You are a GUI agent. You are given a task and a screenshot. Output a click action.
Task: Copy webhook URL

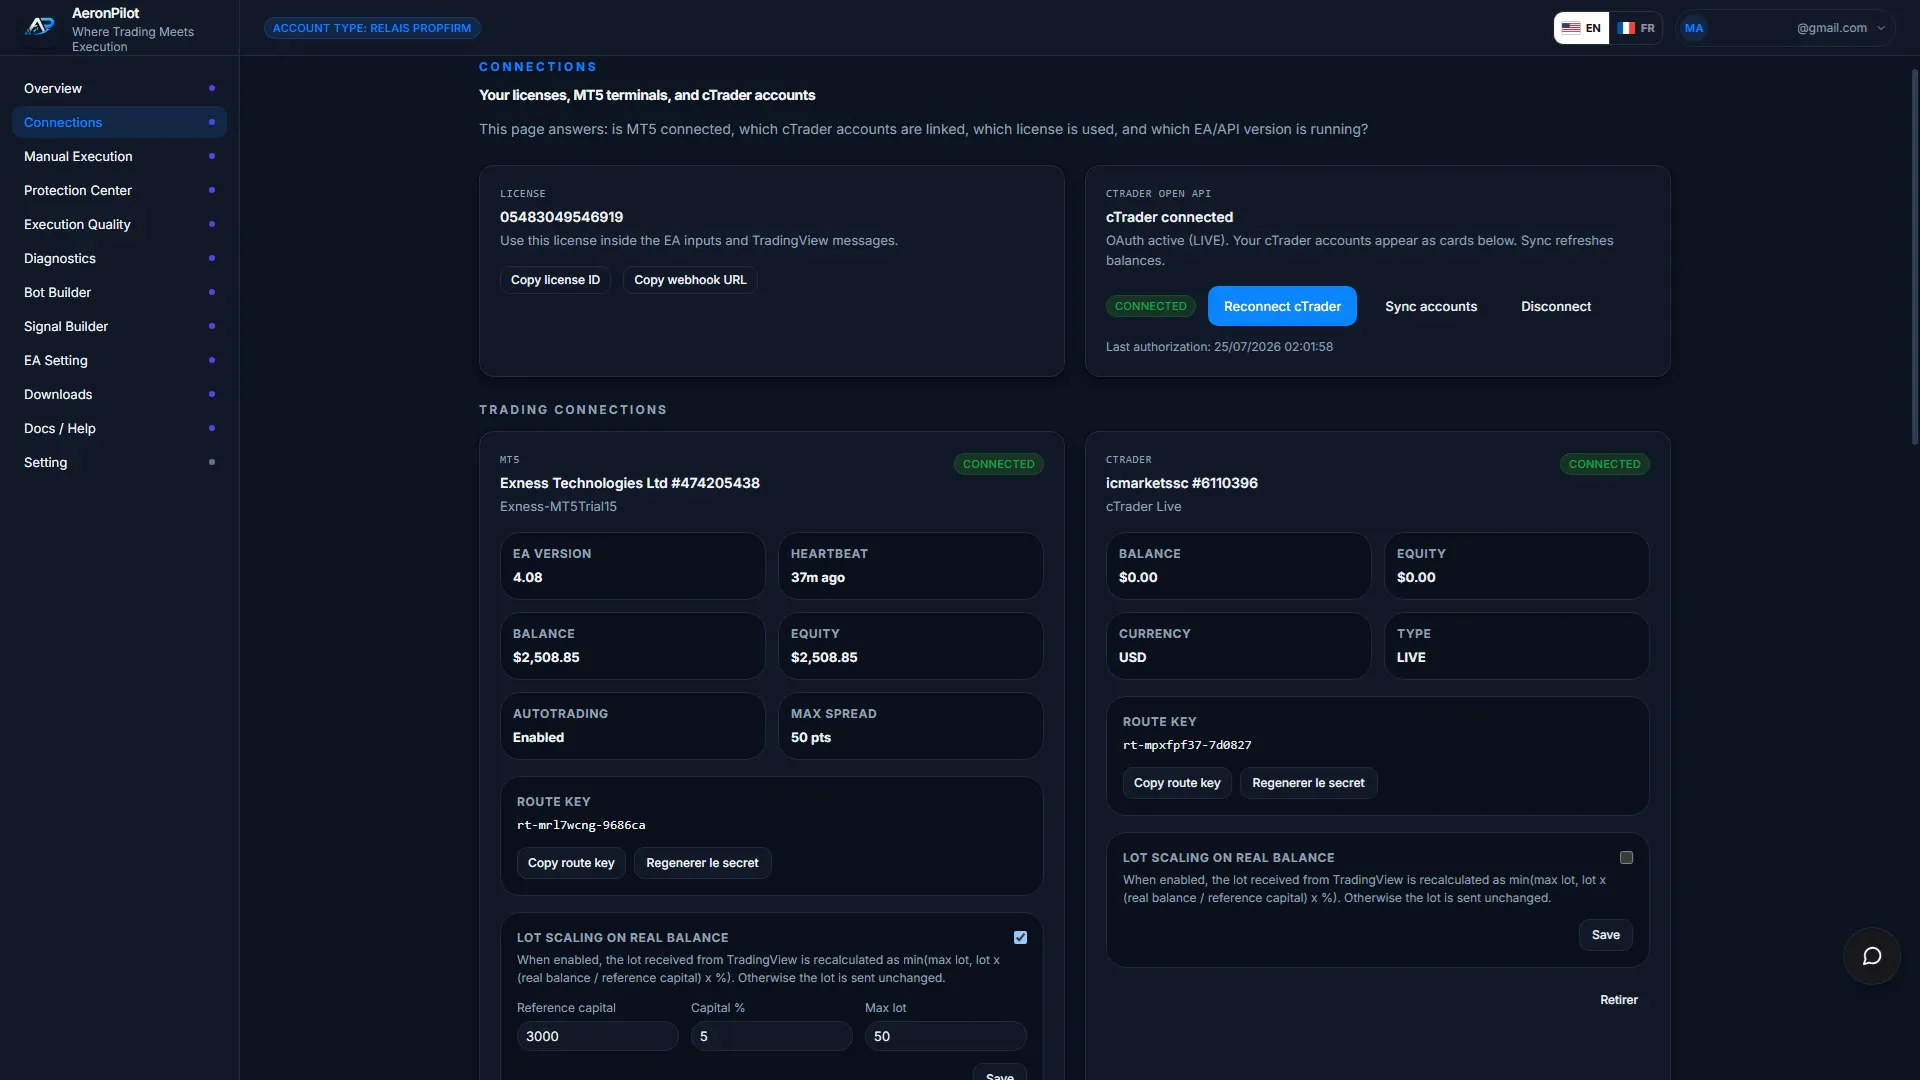coord(690,280)
